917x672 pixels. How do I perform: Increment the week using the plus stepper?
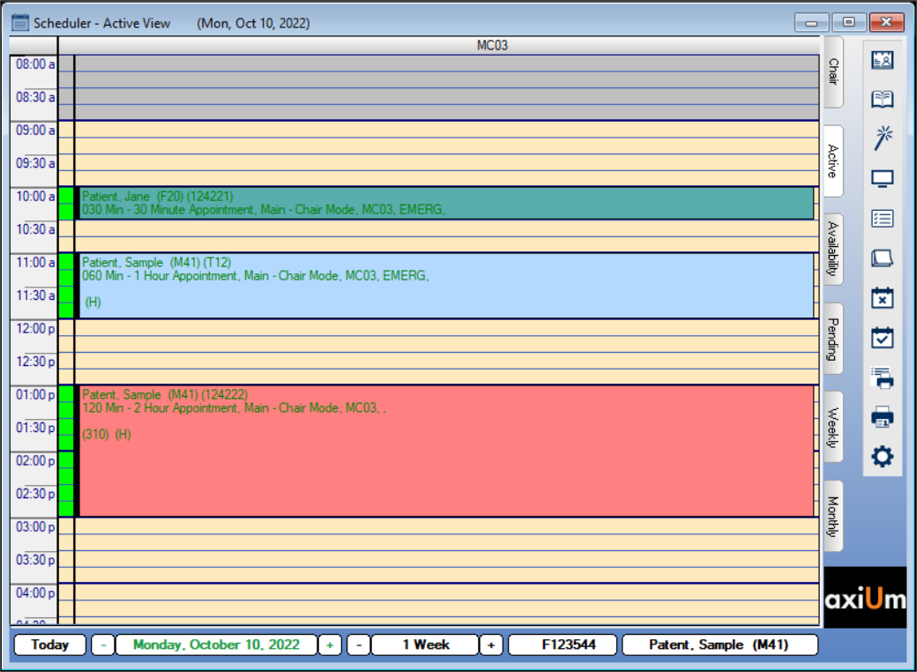coord(490,645)
